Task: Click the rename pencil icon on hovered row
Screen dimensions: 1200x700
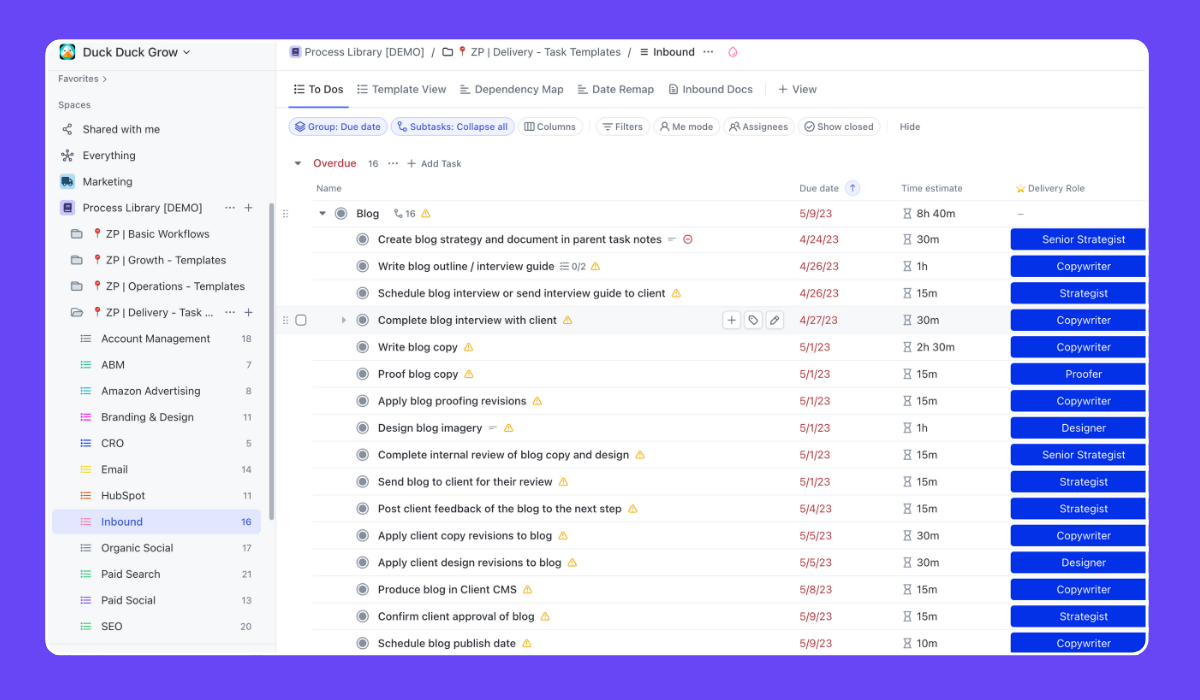Action: (x=775, y=320)
